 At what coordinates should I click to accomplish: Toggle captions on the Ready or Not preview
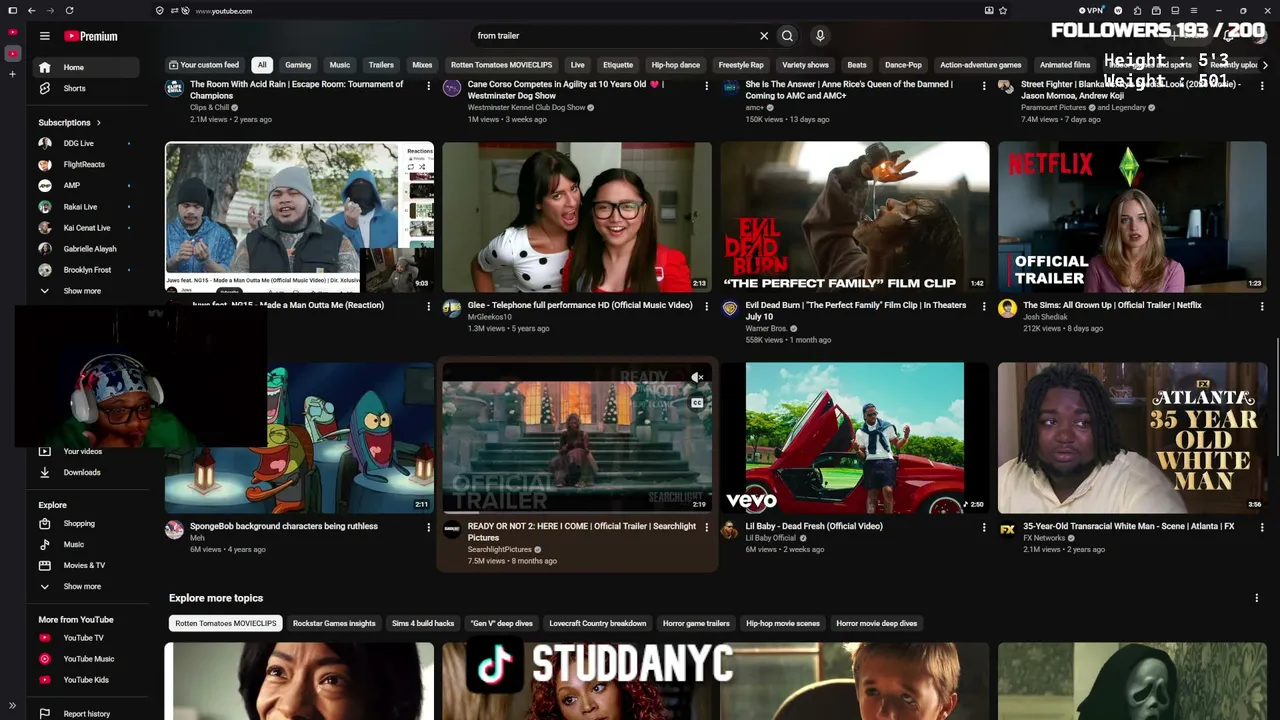pyautogui.click(x=697, y=403)
